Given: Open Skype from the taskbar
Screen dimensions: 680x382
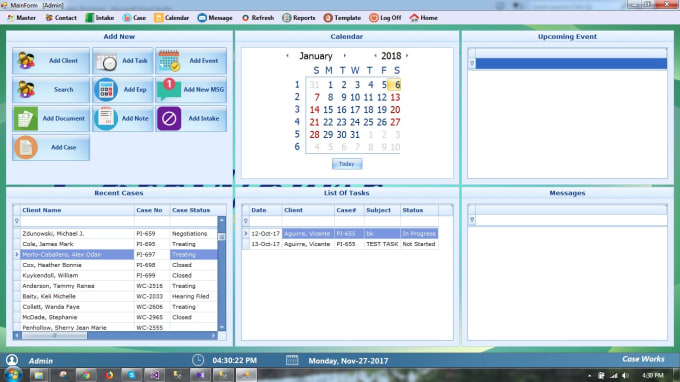Looking at the screenshot, I should (132, 375).
